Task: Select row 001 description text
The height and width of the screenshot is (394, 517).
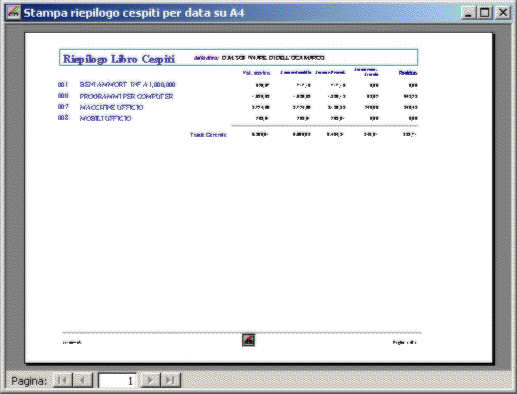Action: [x=127, y=85]
